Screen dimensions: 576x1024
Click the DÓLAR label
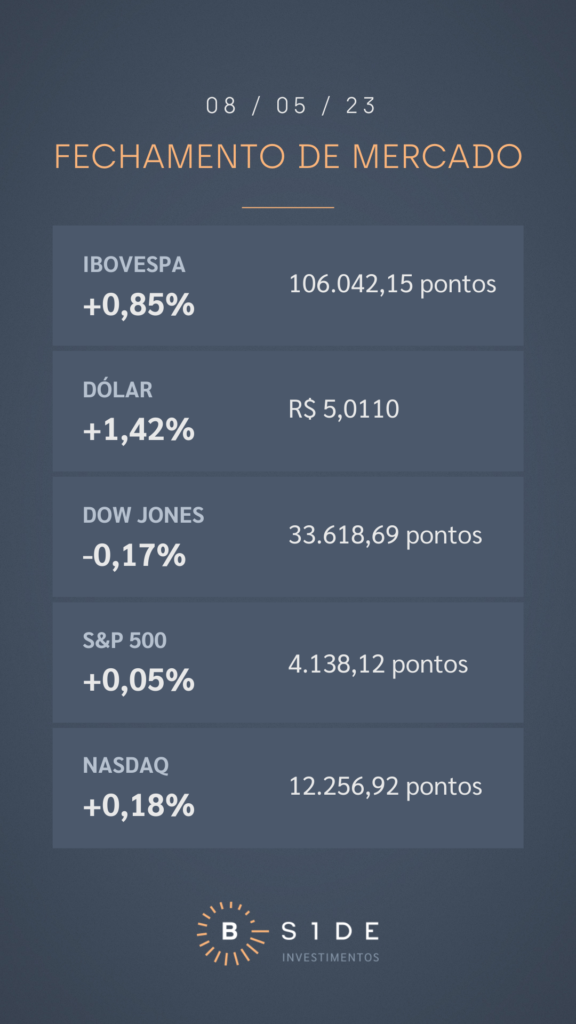(x=118, y=389)
